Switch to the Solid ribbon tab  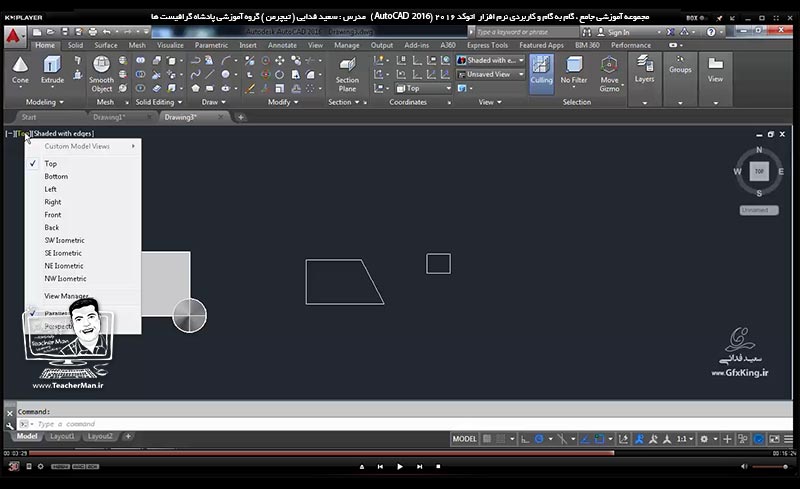pyautogui.click(x=75, y=45)
